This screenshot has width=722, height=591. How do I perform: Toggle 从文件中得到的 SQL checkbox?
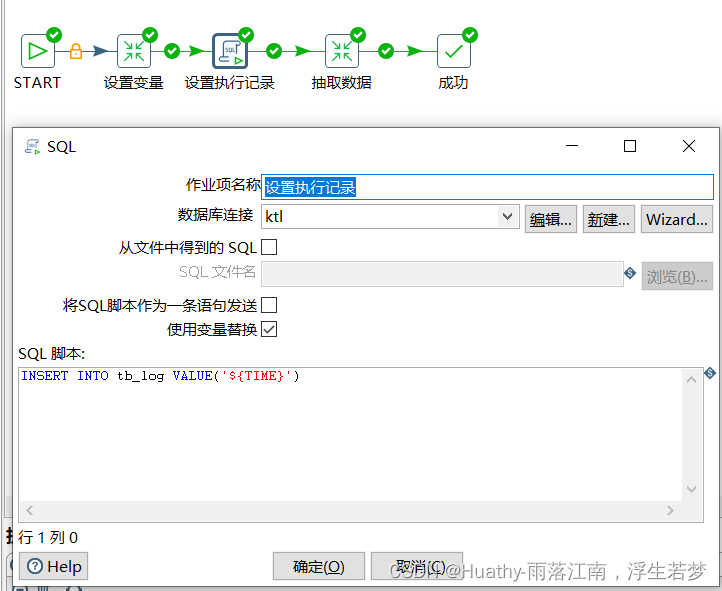click(x=269, y=247)
